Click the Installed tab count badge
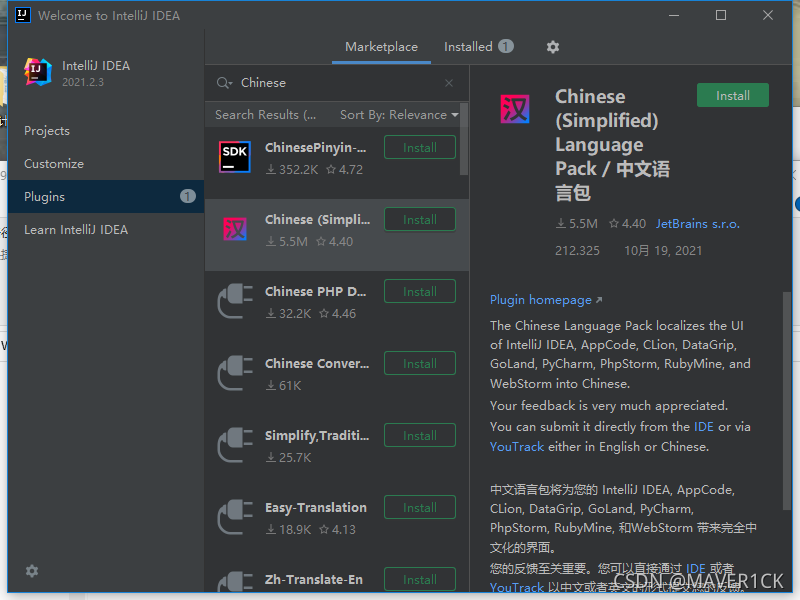This screenshot has height=600, width=800. pos(506,46)
